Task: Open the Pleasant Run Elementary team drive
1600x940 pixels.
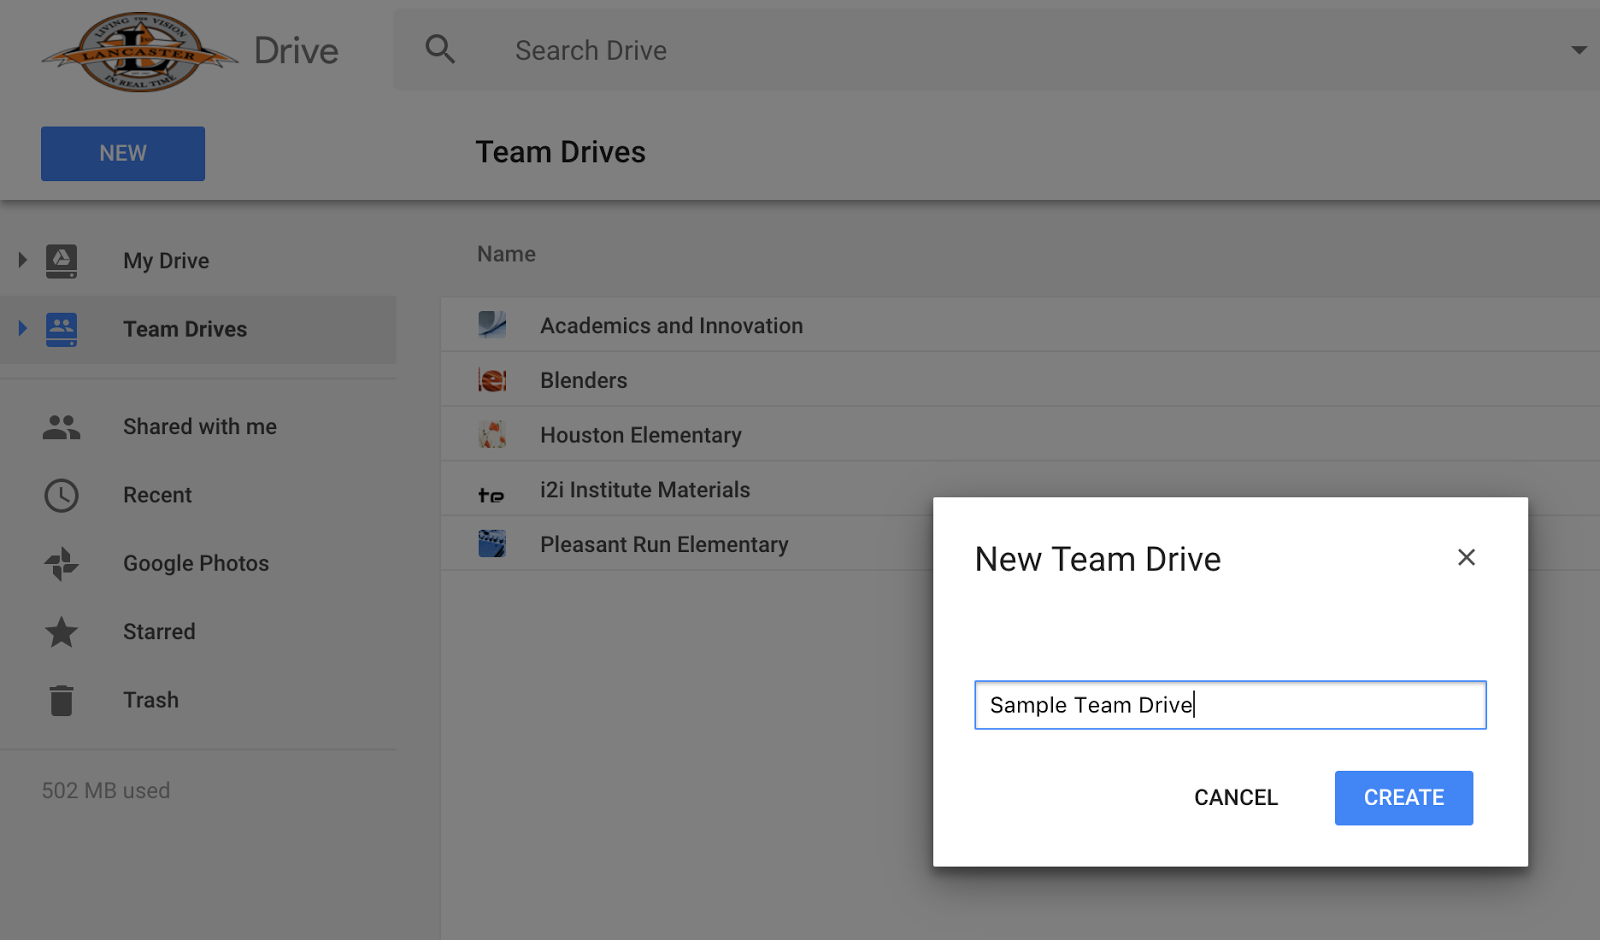Action: [x=664, y=545]
